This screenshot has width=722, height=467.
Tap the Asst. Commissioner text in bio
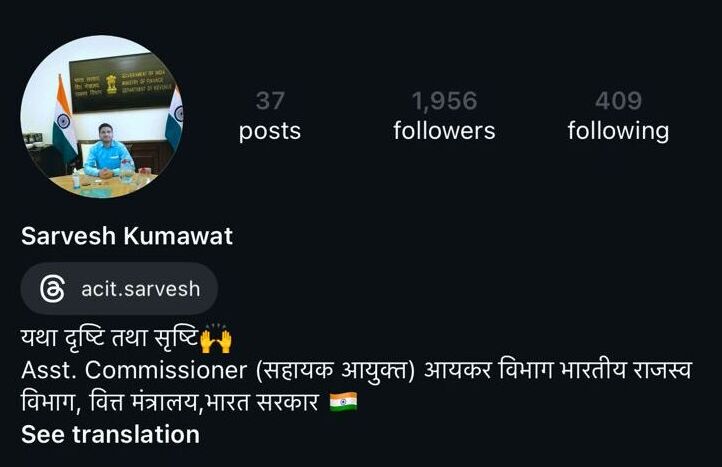(134, 370)
